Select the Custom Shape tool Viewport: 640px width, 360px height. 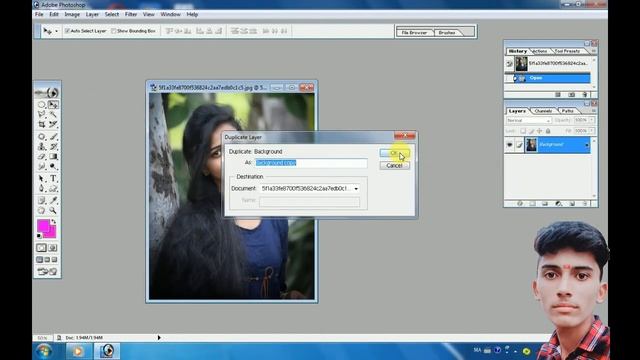pos(53,188)
